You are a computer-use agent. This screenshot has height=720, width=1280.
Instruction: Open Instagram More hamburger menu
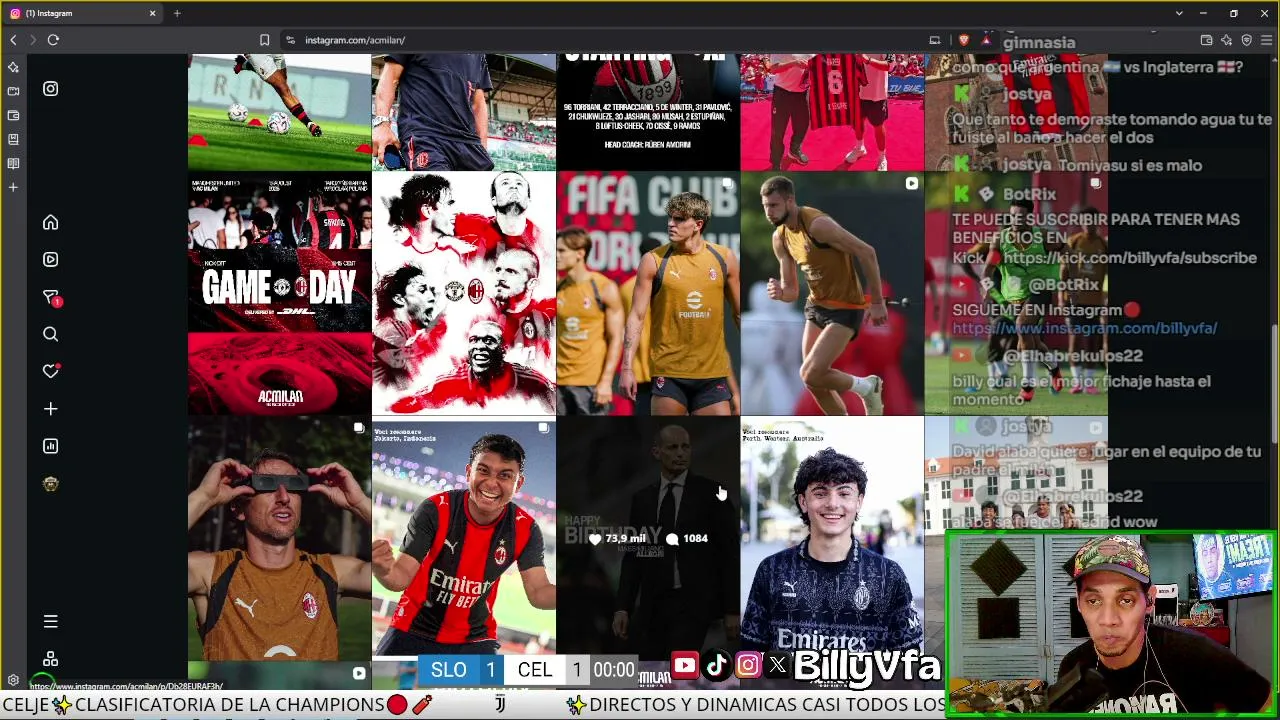click(x=50, y=621)
